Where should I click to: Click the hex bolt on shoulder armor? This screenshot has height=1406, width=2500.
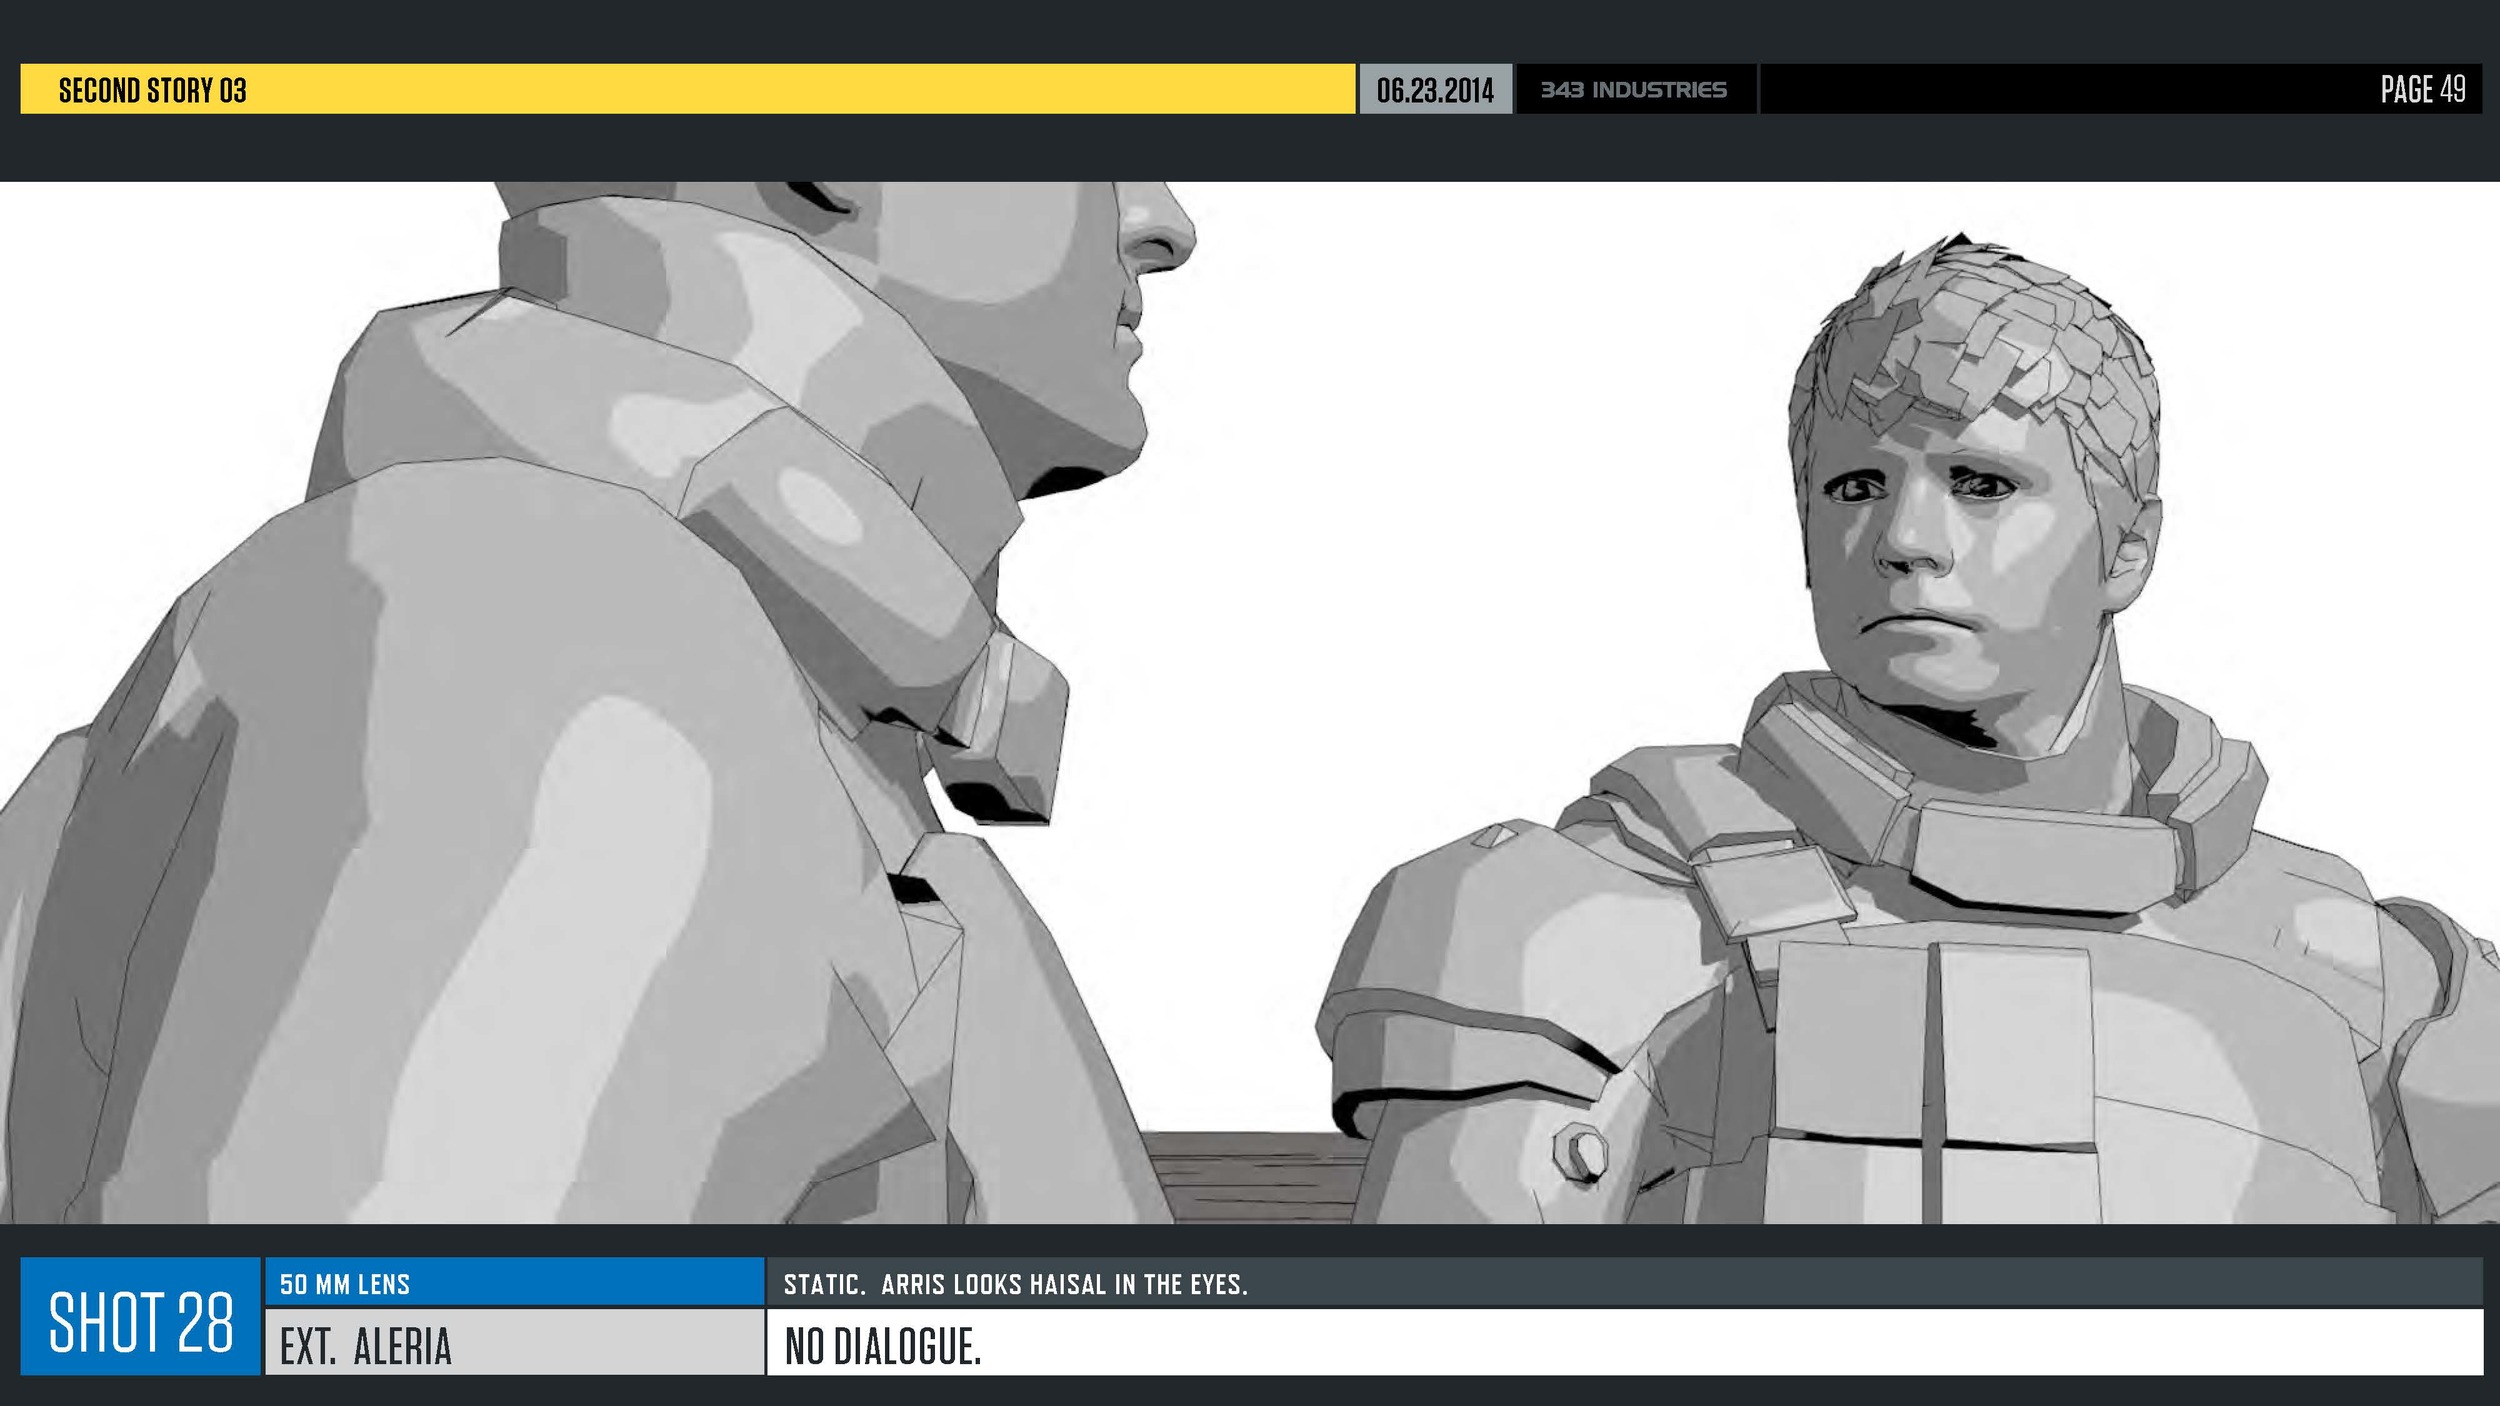[x=1580, y=1152]
